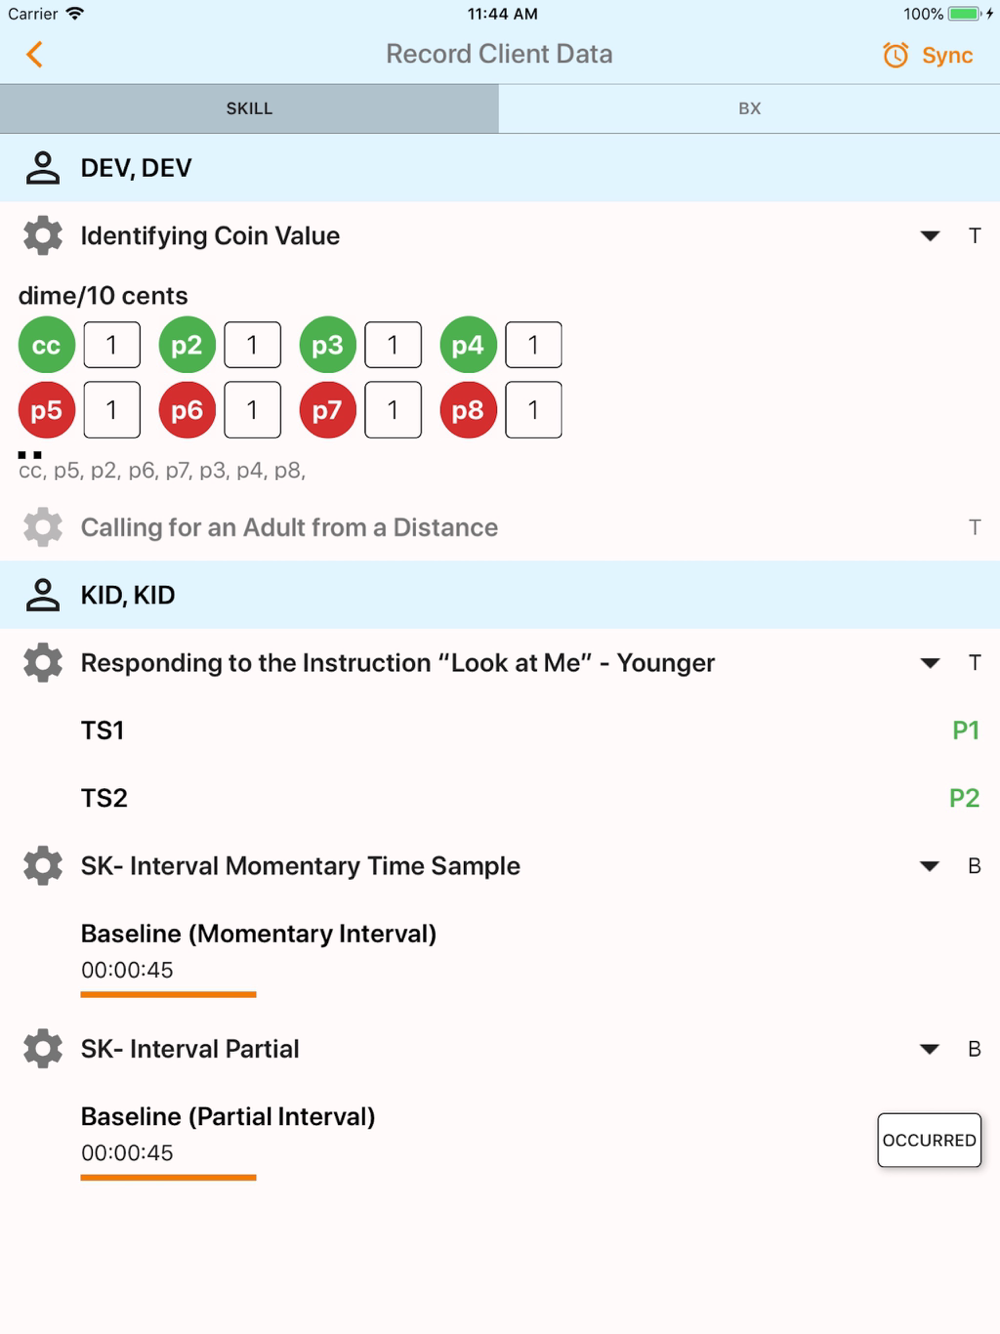This screenshot has height=1334, width=1000.
Task: Click the OCCURRED button
Action: click(x=929, y=1140)
